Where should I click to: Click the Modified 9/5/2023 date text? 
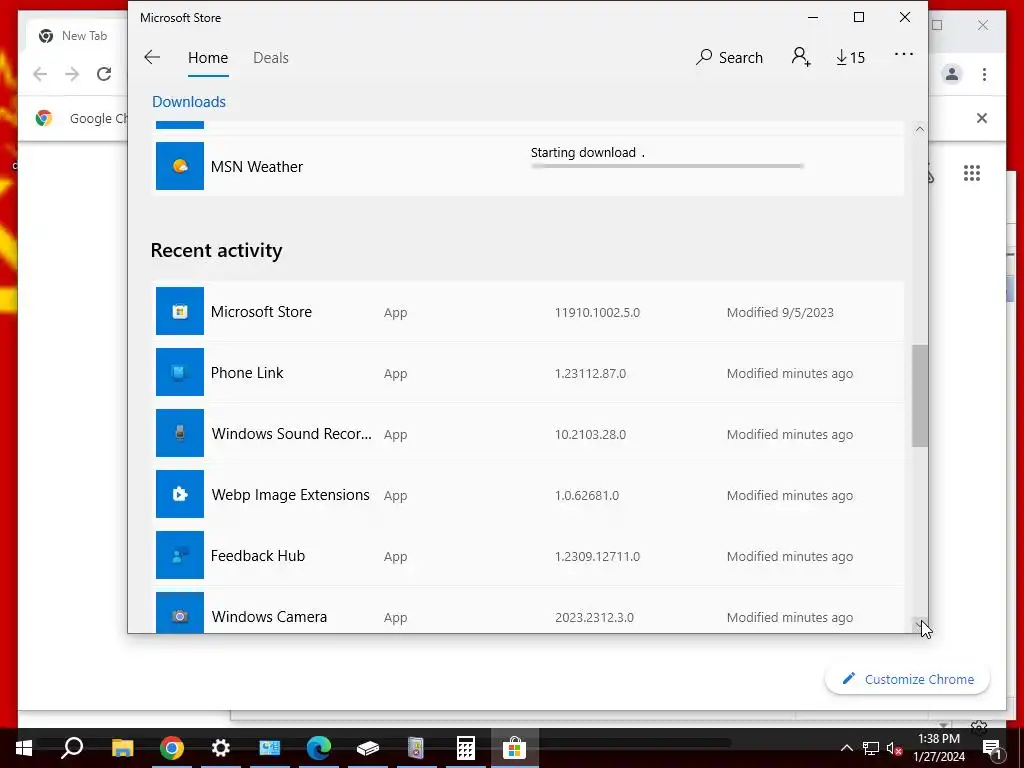click(780, 312)
